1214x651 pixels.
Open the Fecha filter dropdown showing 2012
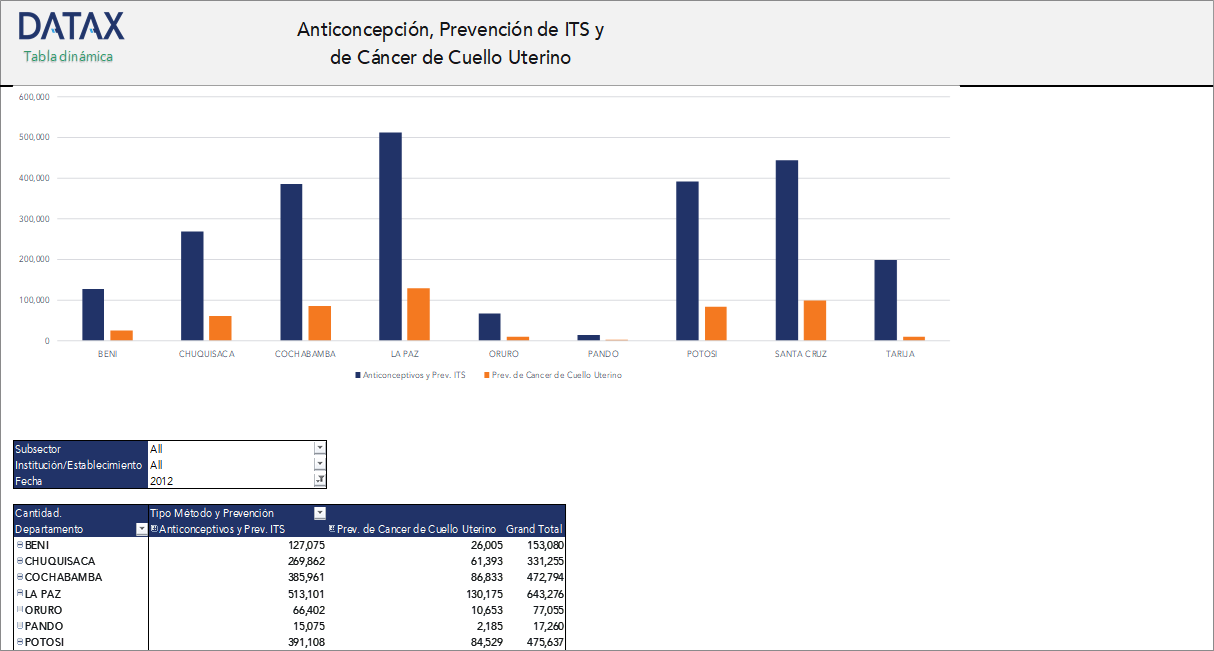point(320,480)
